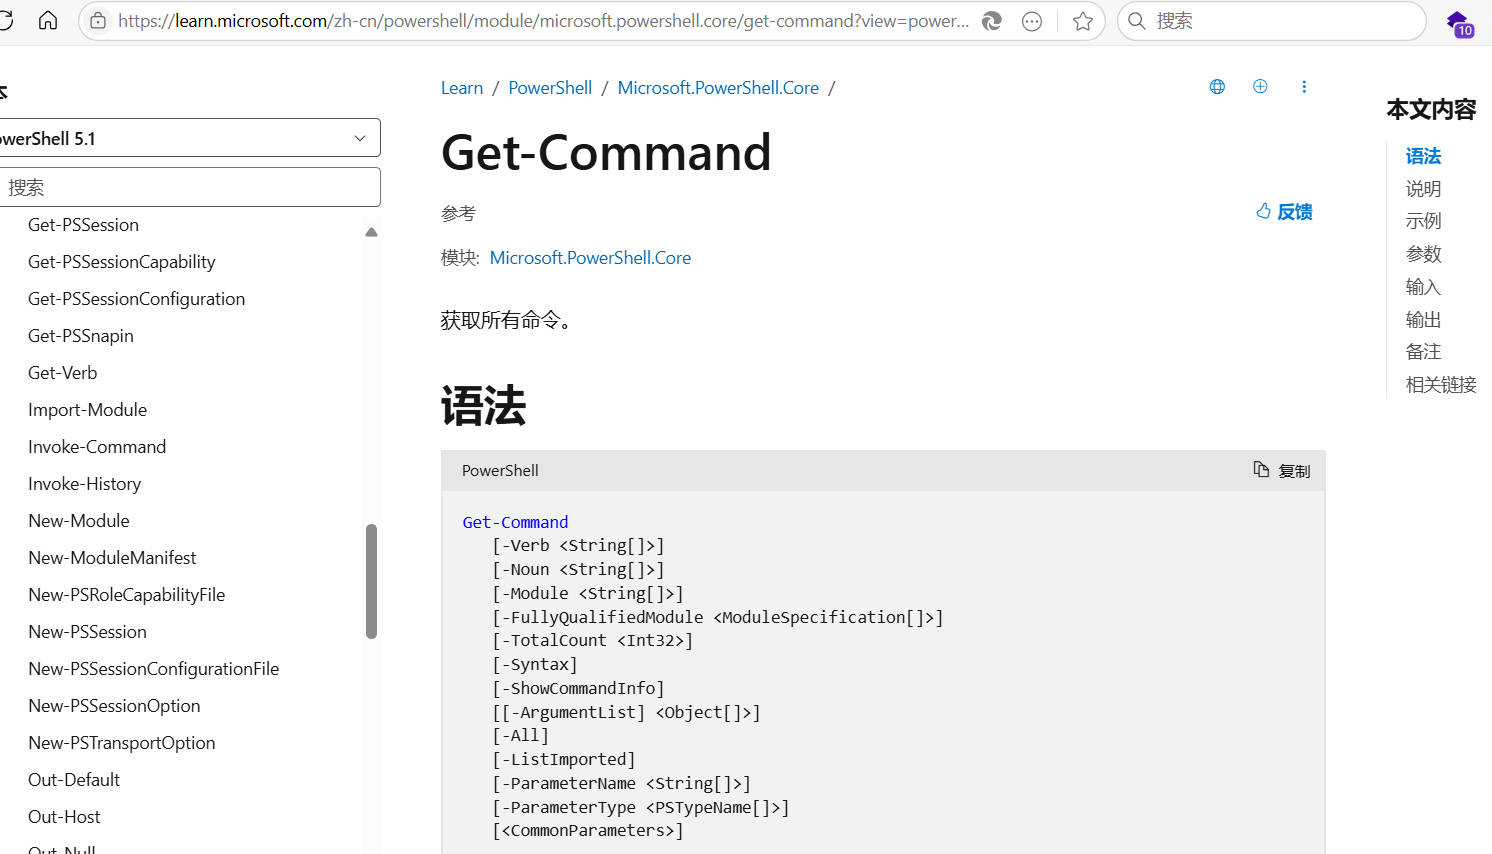Open Import-Module in the sidebar
Screen dimensions: 1492x854
pos(87,410)
